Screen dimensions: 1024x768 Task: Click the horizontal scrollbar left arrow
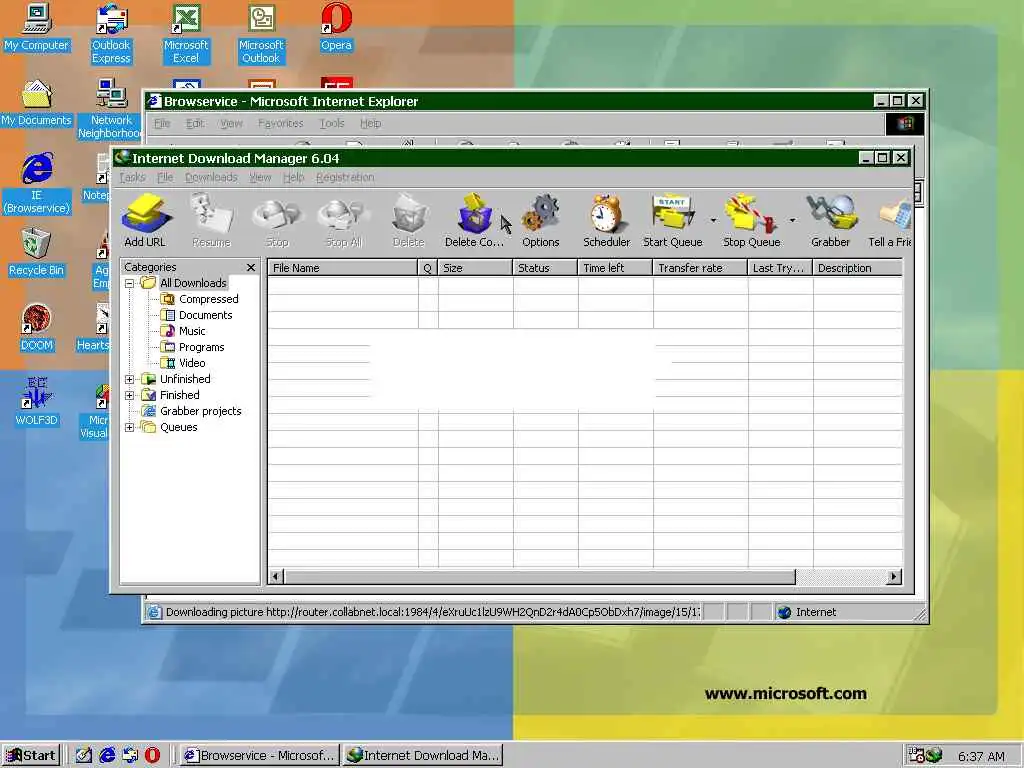point(276,577)
